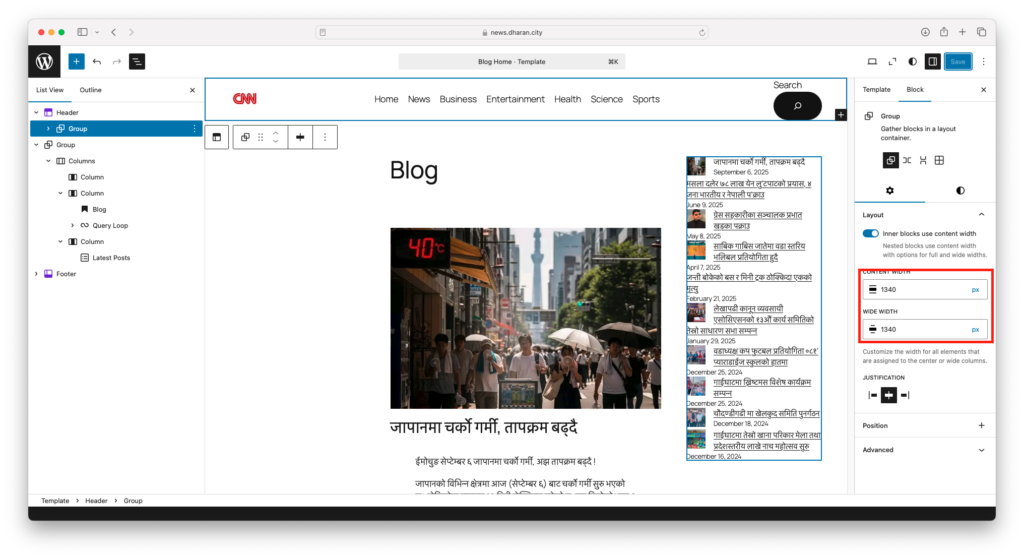Image resolution: width=1024 pixels, height=558 pixels.
Task: Switch to the Block tab in sidebar
Action: (915, 90)
